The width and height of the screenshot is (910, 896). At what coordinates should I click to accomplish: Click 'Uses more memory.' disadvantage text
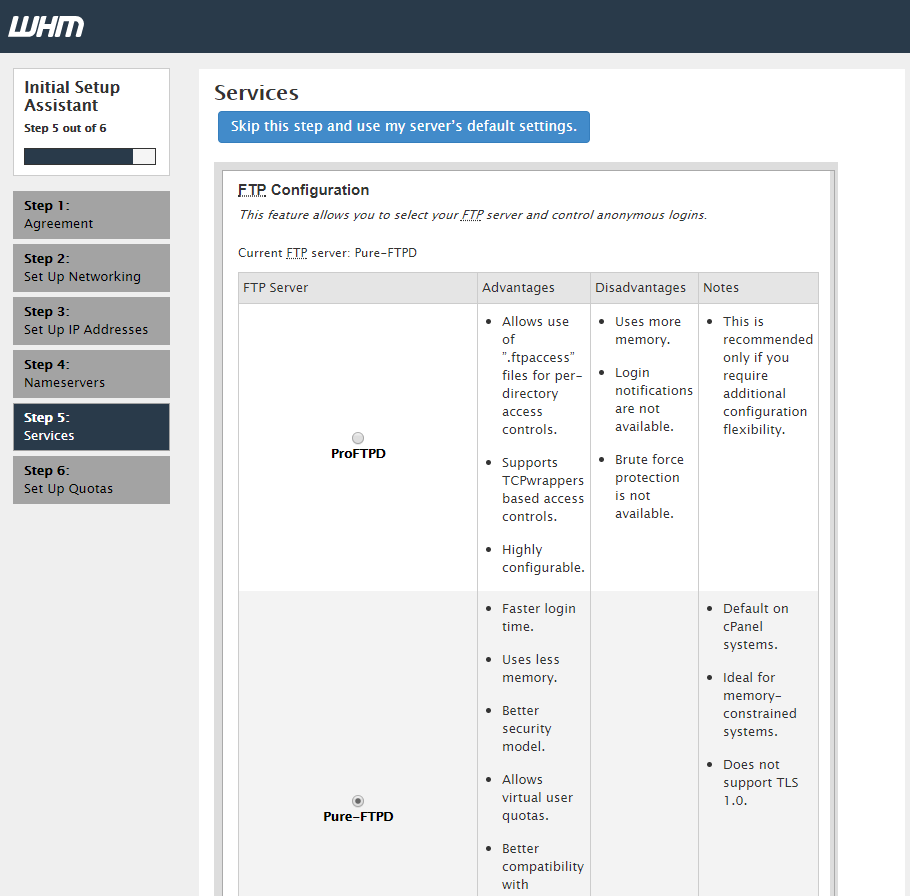pos(648,330)
